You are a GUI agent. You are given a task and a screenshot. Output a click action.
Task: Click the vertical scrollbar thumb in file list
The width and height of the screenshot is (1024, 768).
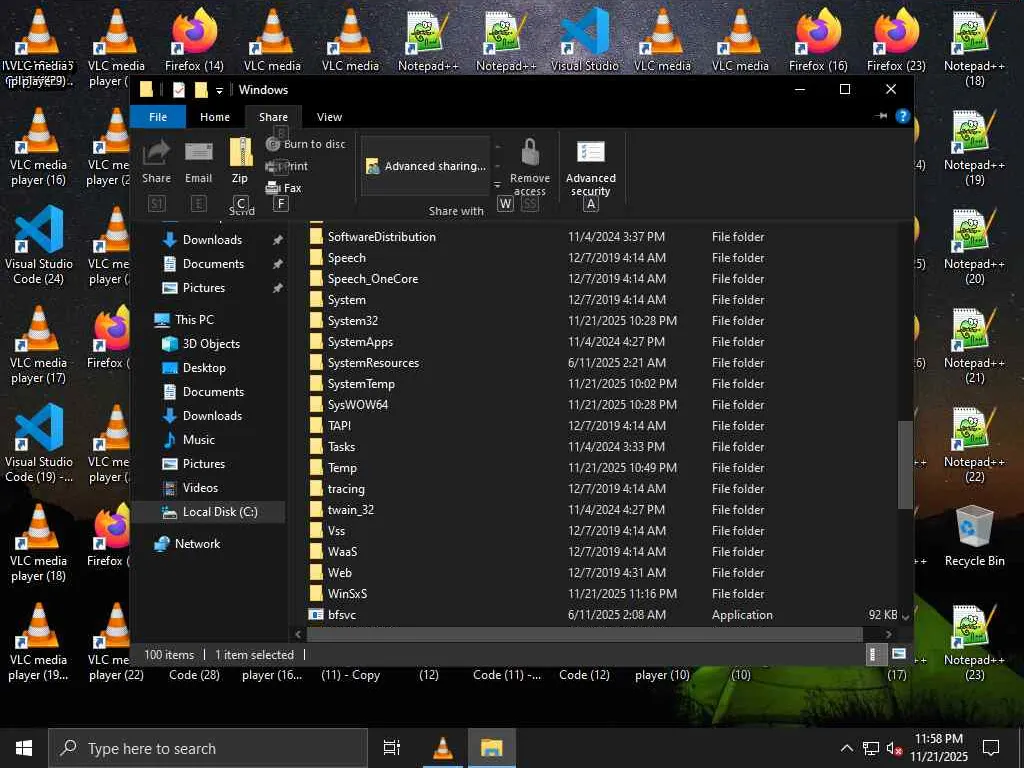click(x=905, y=465)
